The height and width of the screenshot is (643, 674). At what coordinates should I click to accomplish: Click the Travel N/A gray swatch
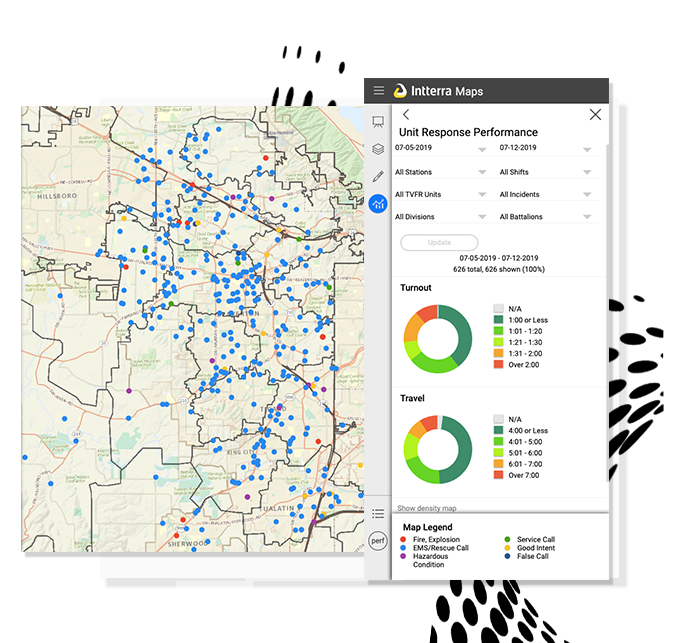498,419
